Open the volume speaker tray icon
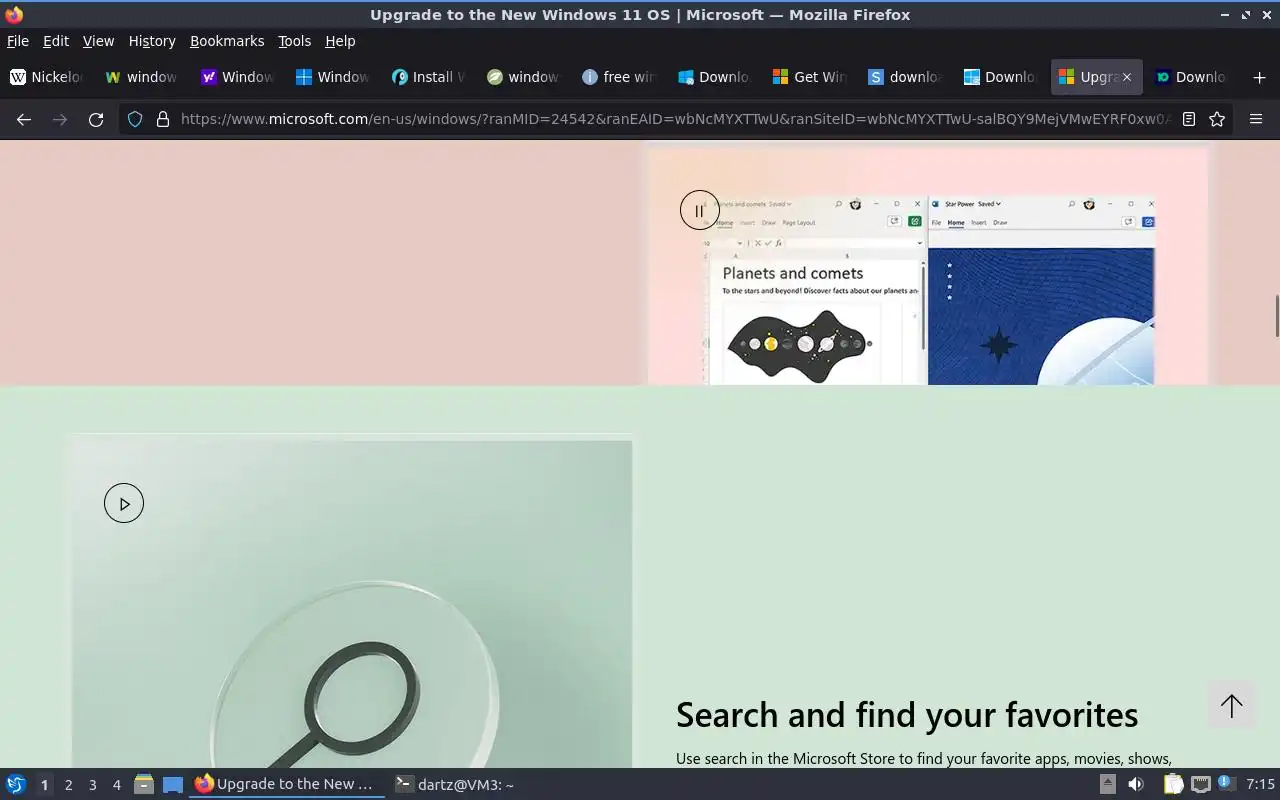Image resolution: width=1280 pixels, height=800 pixels. [x=1136, y=784]
